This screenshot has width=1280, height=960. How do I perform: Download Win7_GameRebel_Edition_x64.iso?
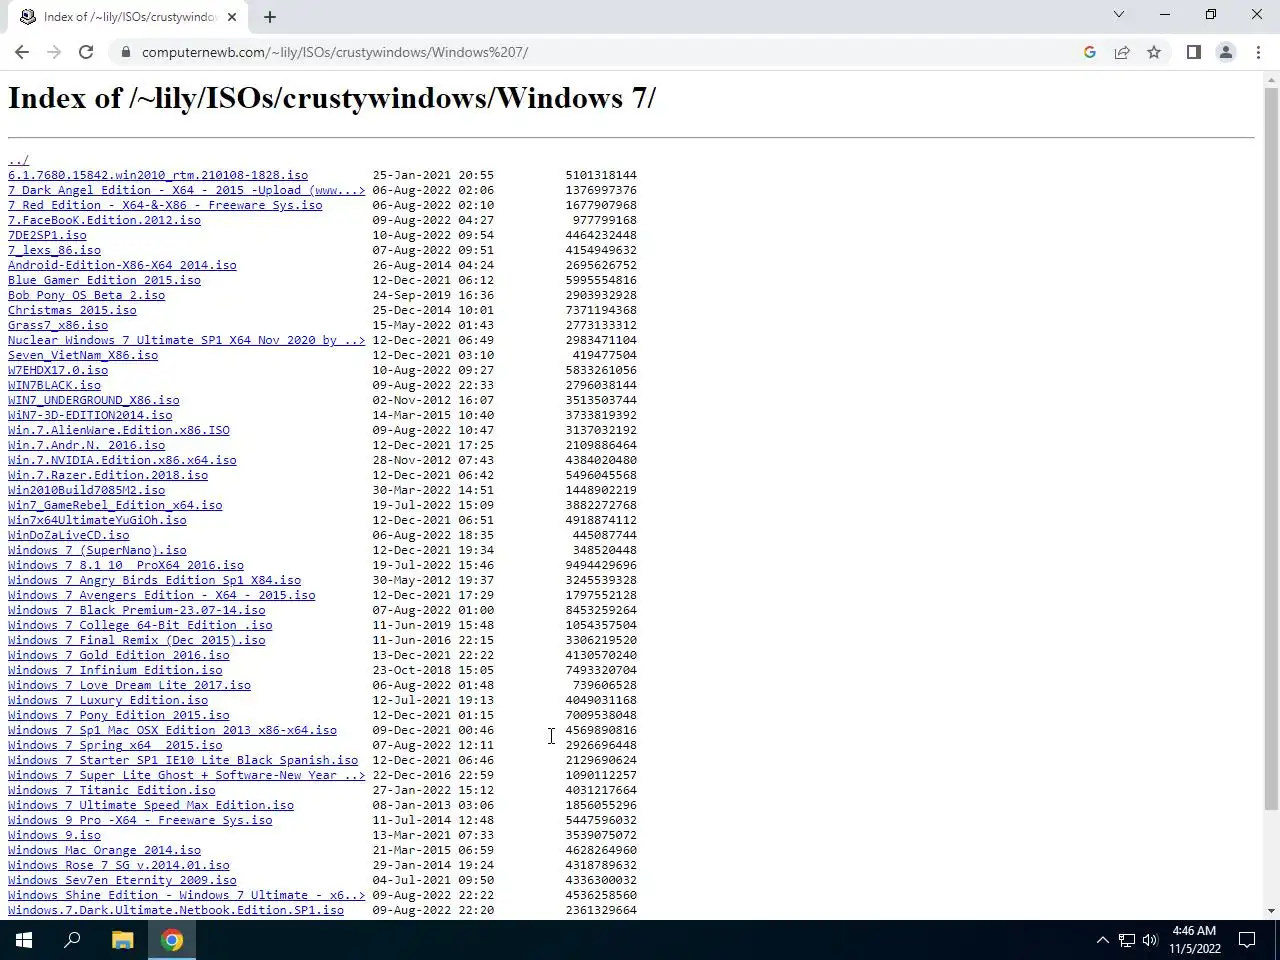click(115, 505)
